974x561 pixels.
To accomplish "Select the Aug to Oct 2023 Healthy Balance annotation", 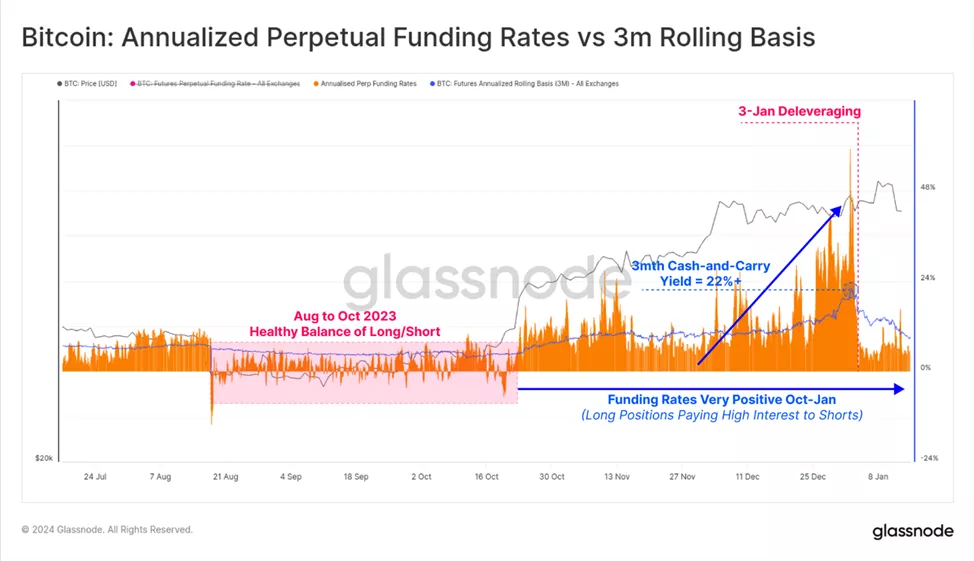I will [344, 323].
